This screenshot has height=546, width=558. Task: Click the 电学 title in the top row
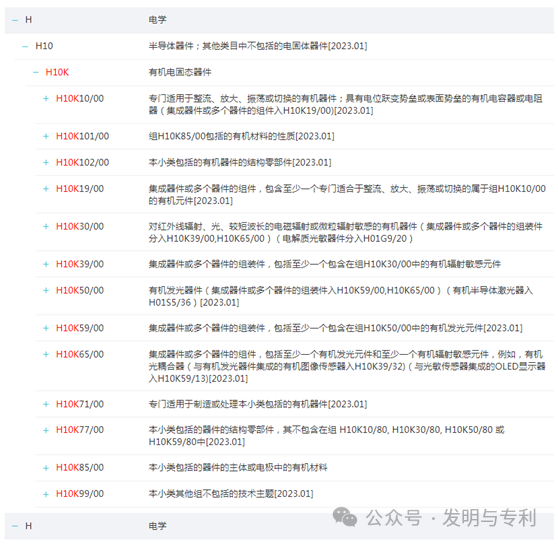(x=157, y=20)
